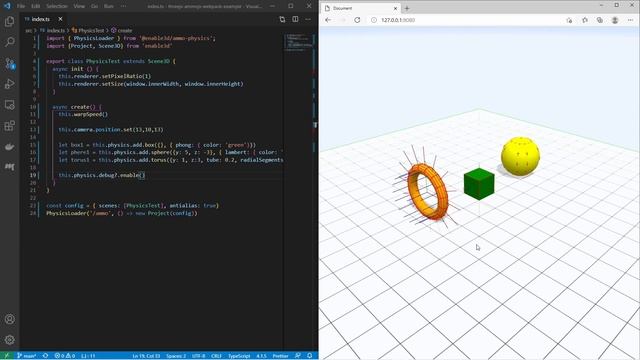Open a new browser tab
The image size is (640, 360).
407,8
